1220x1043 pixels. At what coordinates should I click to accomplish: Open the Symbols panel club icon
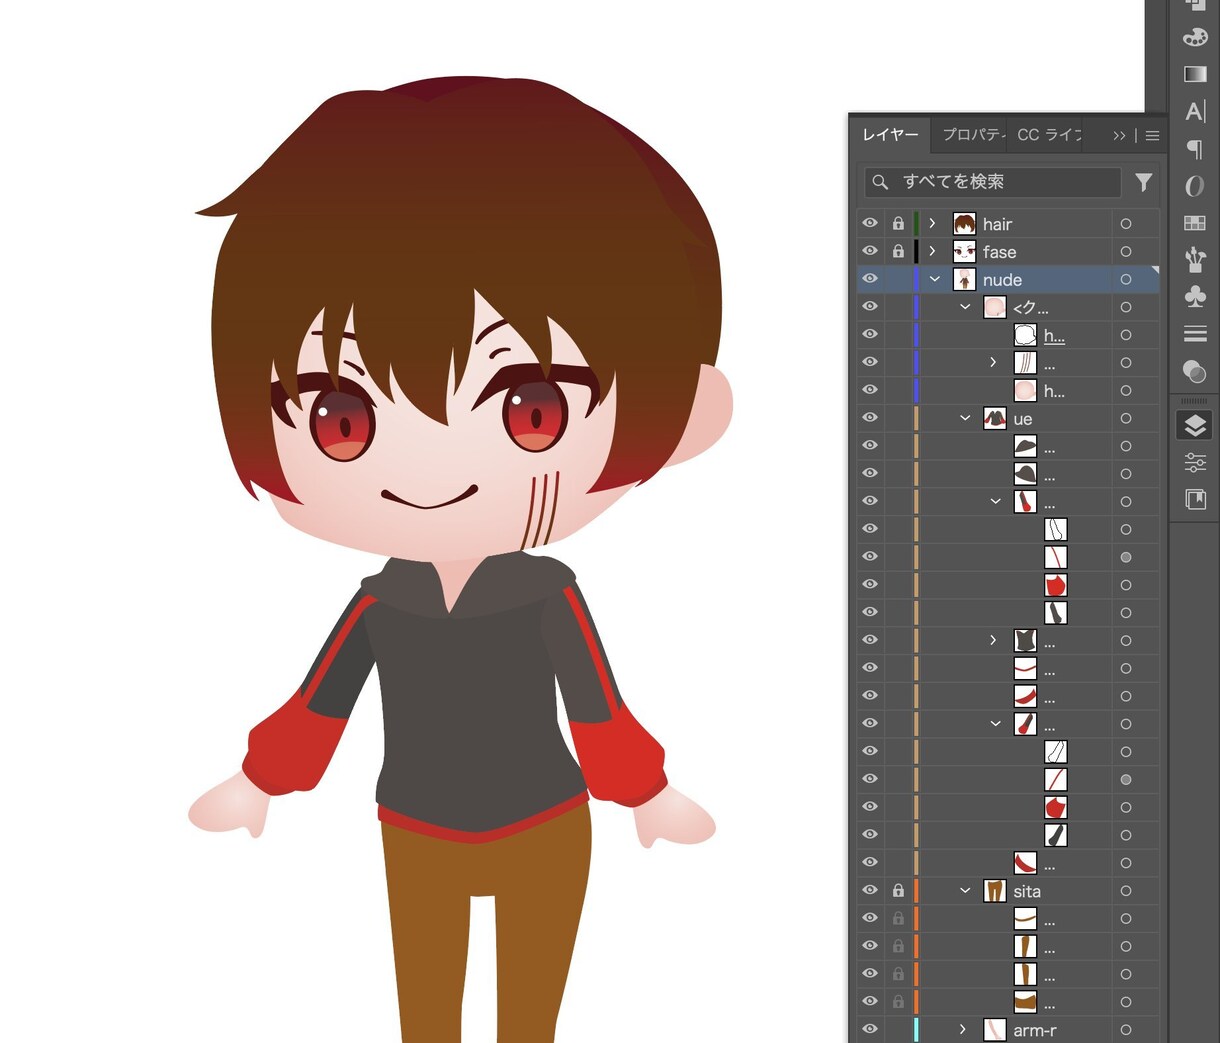coord(1195,297)
